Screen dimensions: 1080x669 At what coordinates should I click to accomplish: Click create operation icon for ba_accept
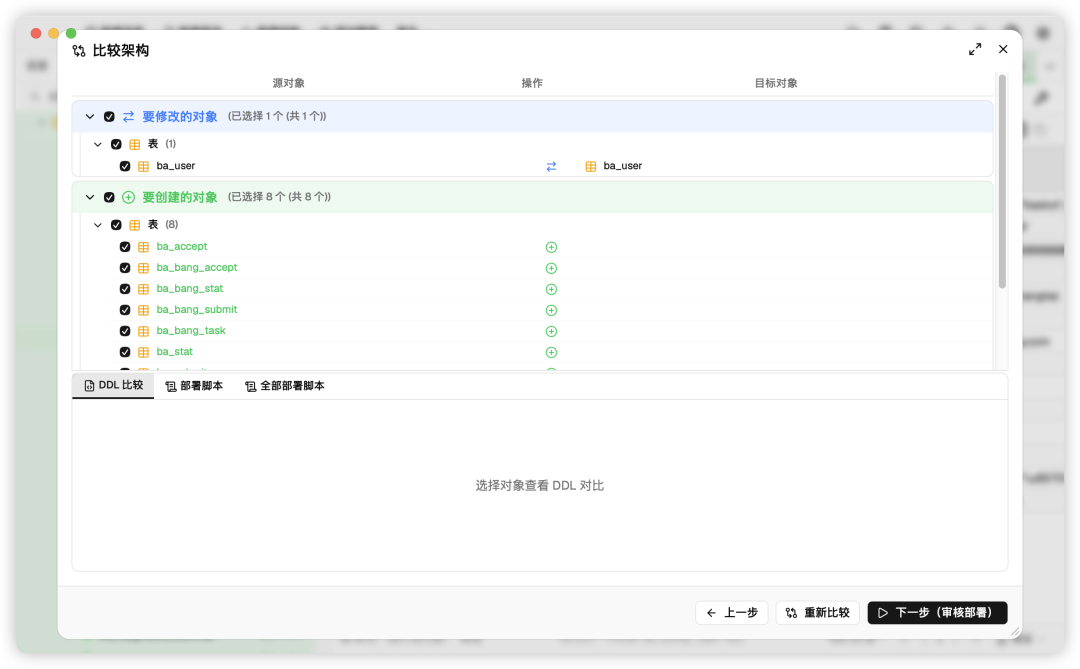[x=551, y=247]
